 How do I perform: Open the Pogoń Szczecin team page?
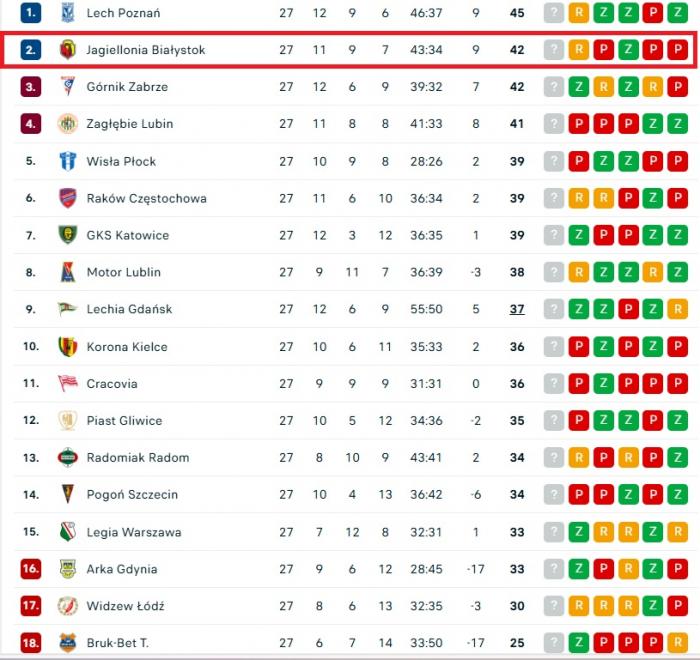pyautogui.click(x=132, y=495)
